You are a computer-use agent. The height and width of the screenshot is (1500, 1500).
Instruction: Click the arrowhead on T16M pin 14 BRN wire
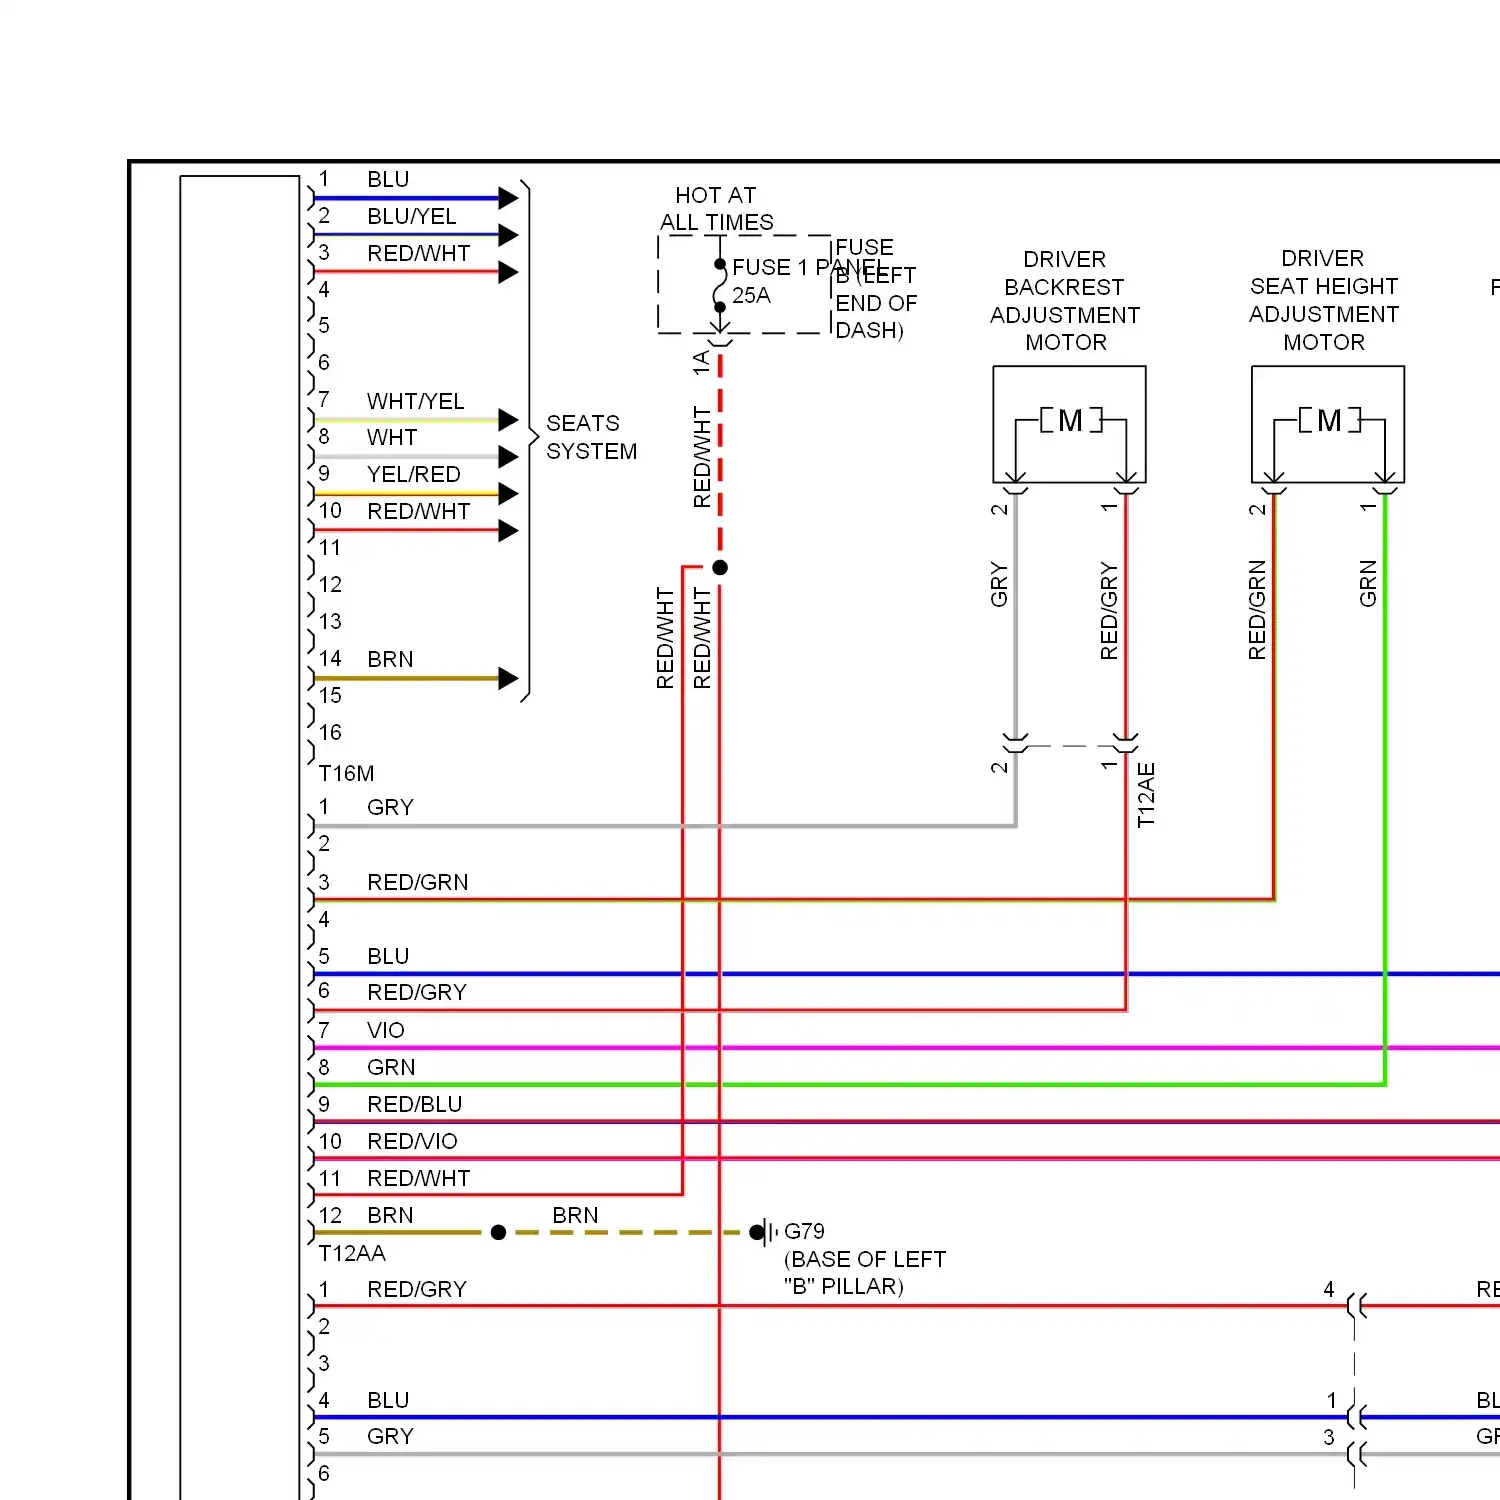pos(508,678)
